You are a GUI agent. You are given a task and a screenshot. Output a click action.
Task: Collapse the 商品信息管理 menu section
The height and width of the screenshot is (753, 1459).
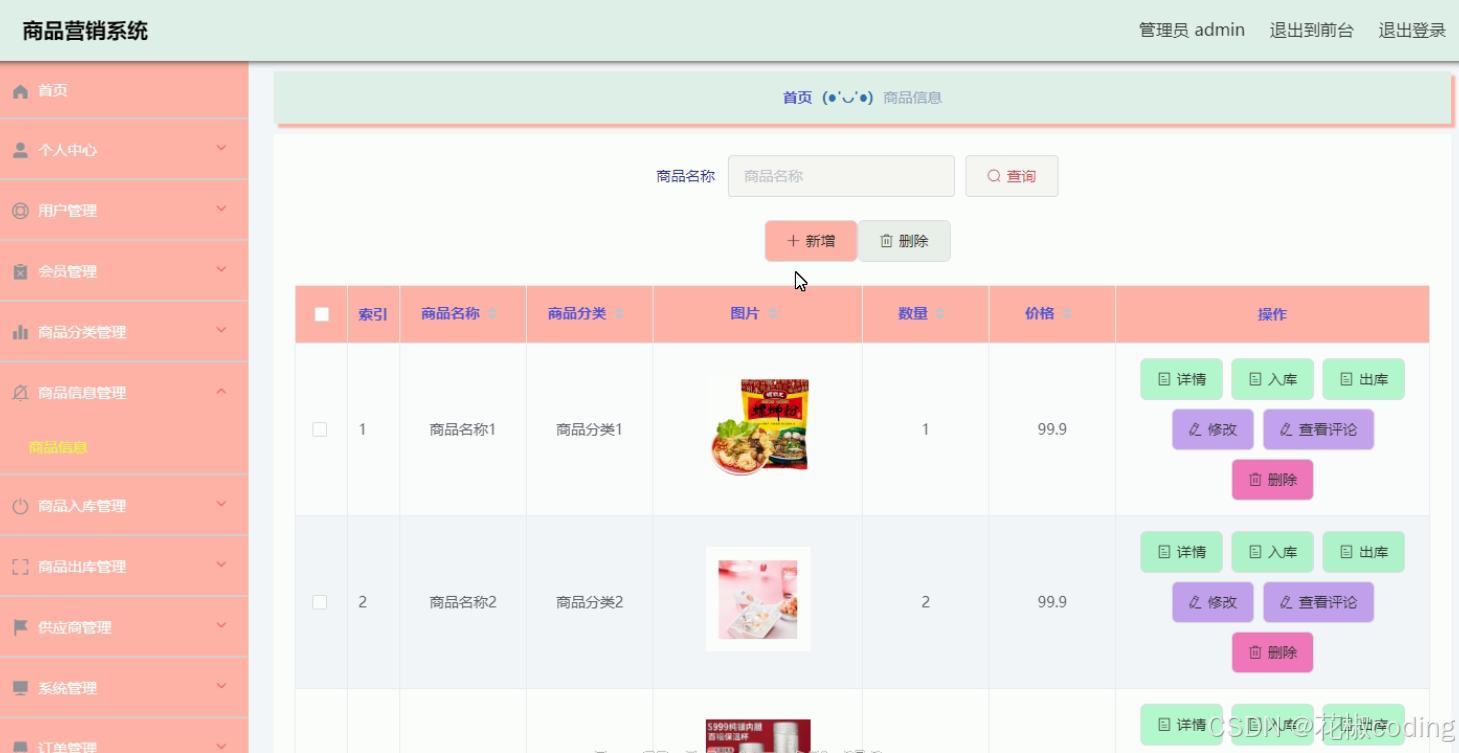coord(124,391)
